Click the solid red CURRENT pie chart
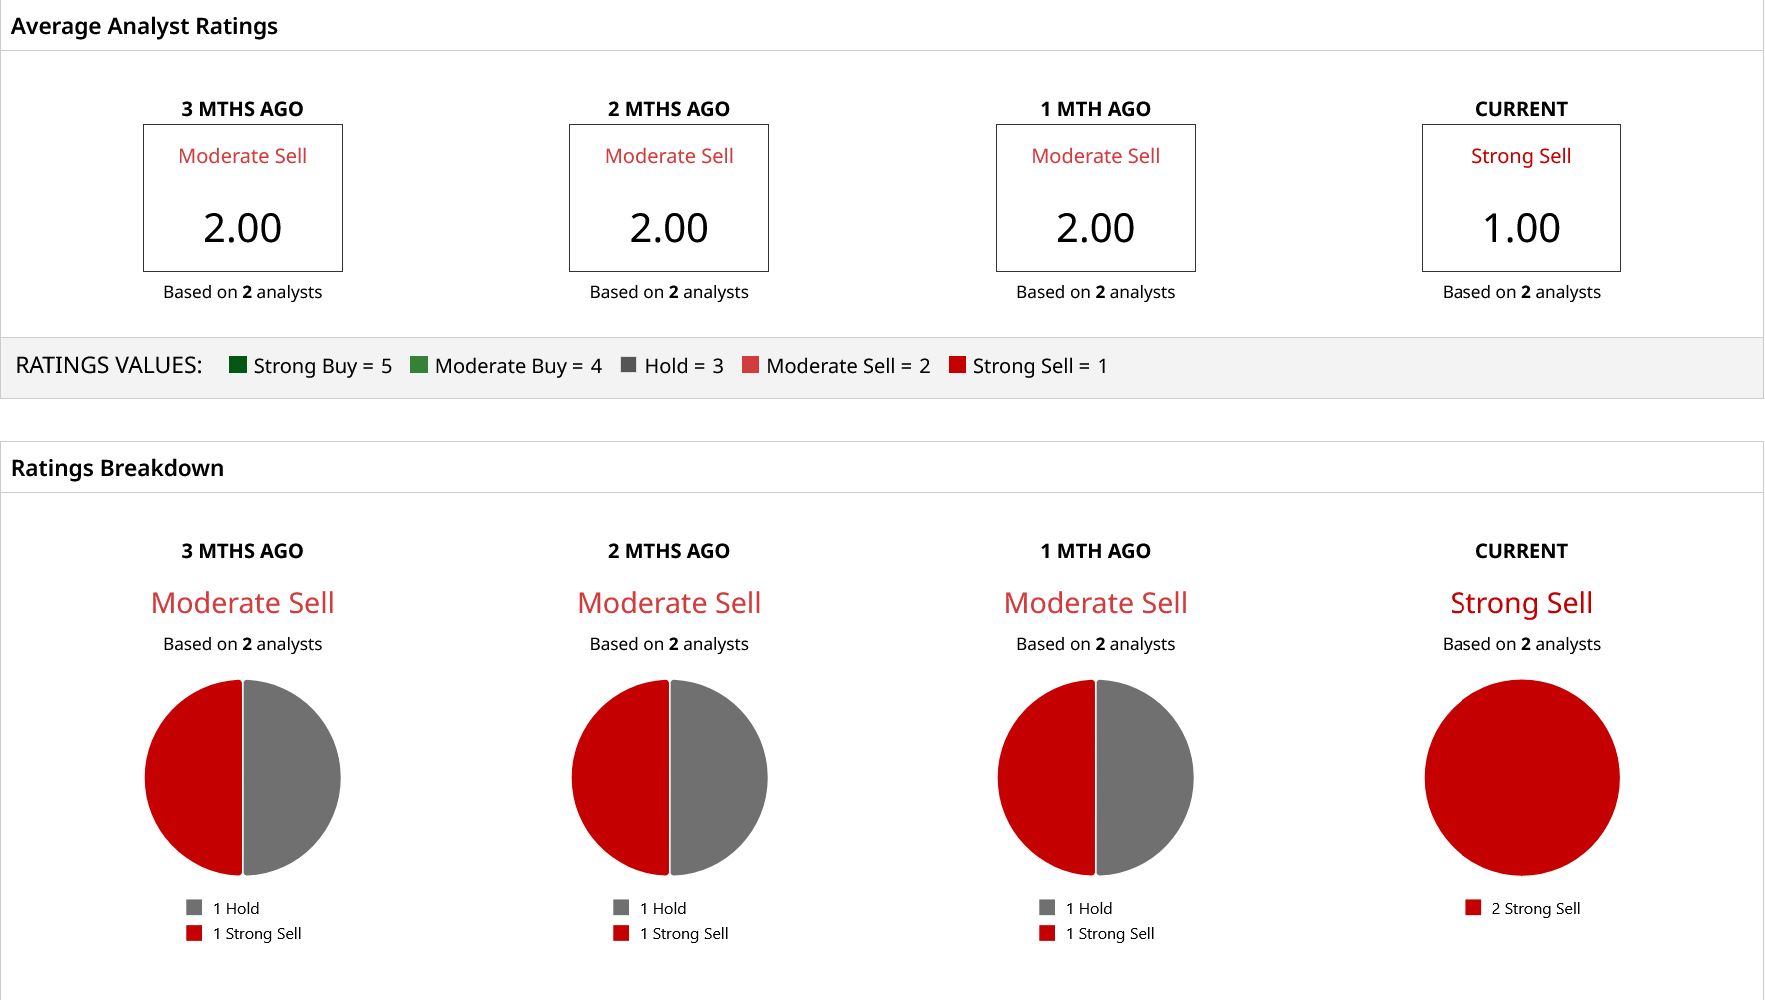Viewport: 1765px width, 1000px height. [1522, 778]
